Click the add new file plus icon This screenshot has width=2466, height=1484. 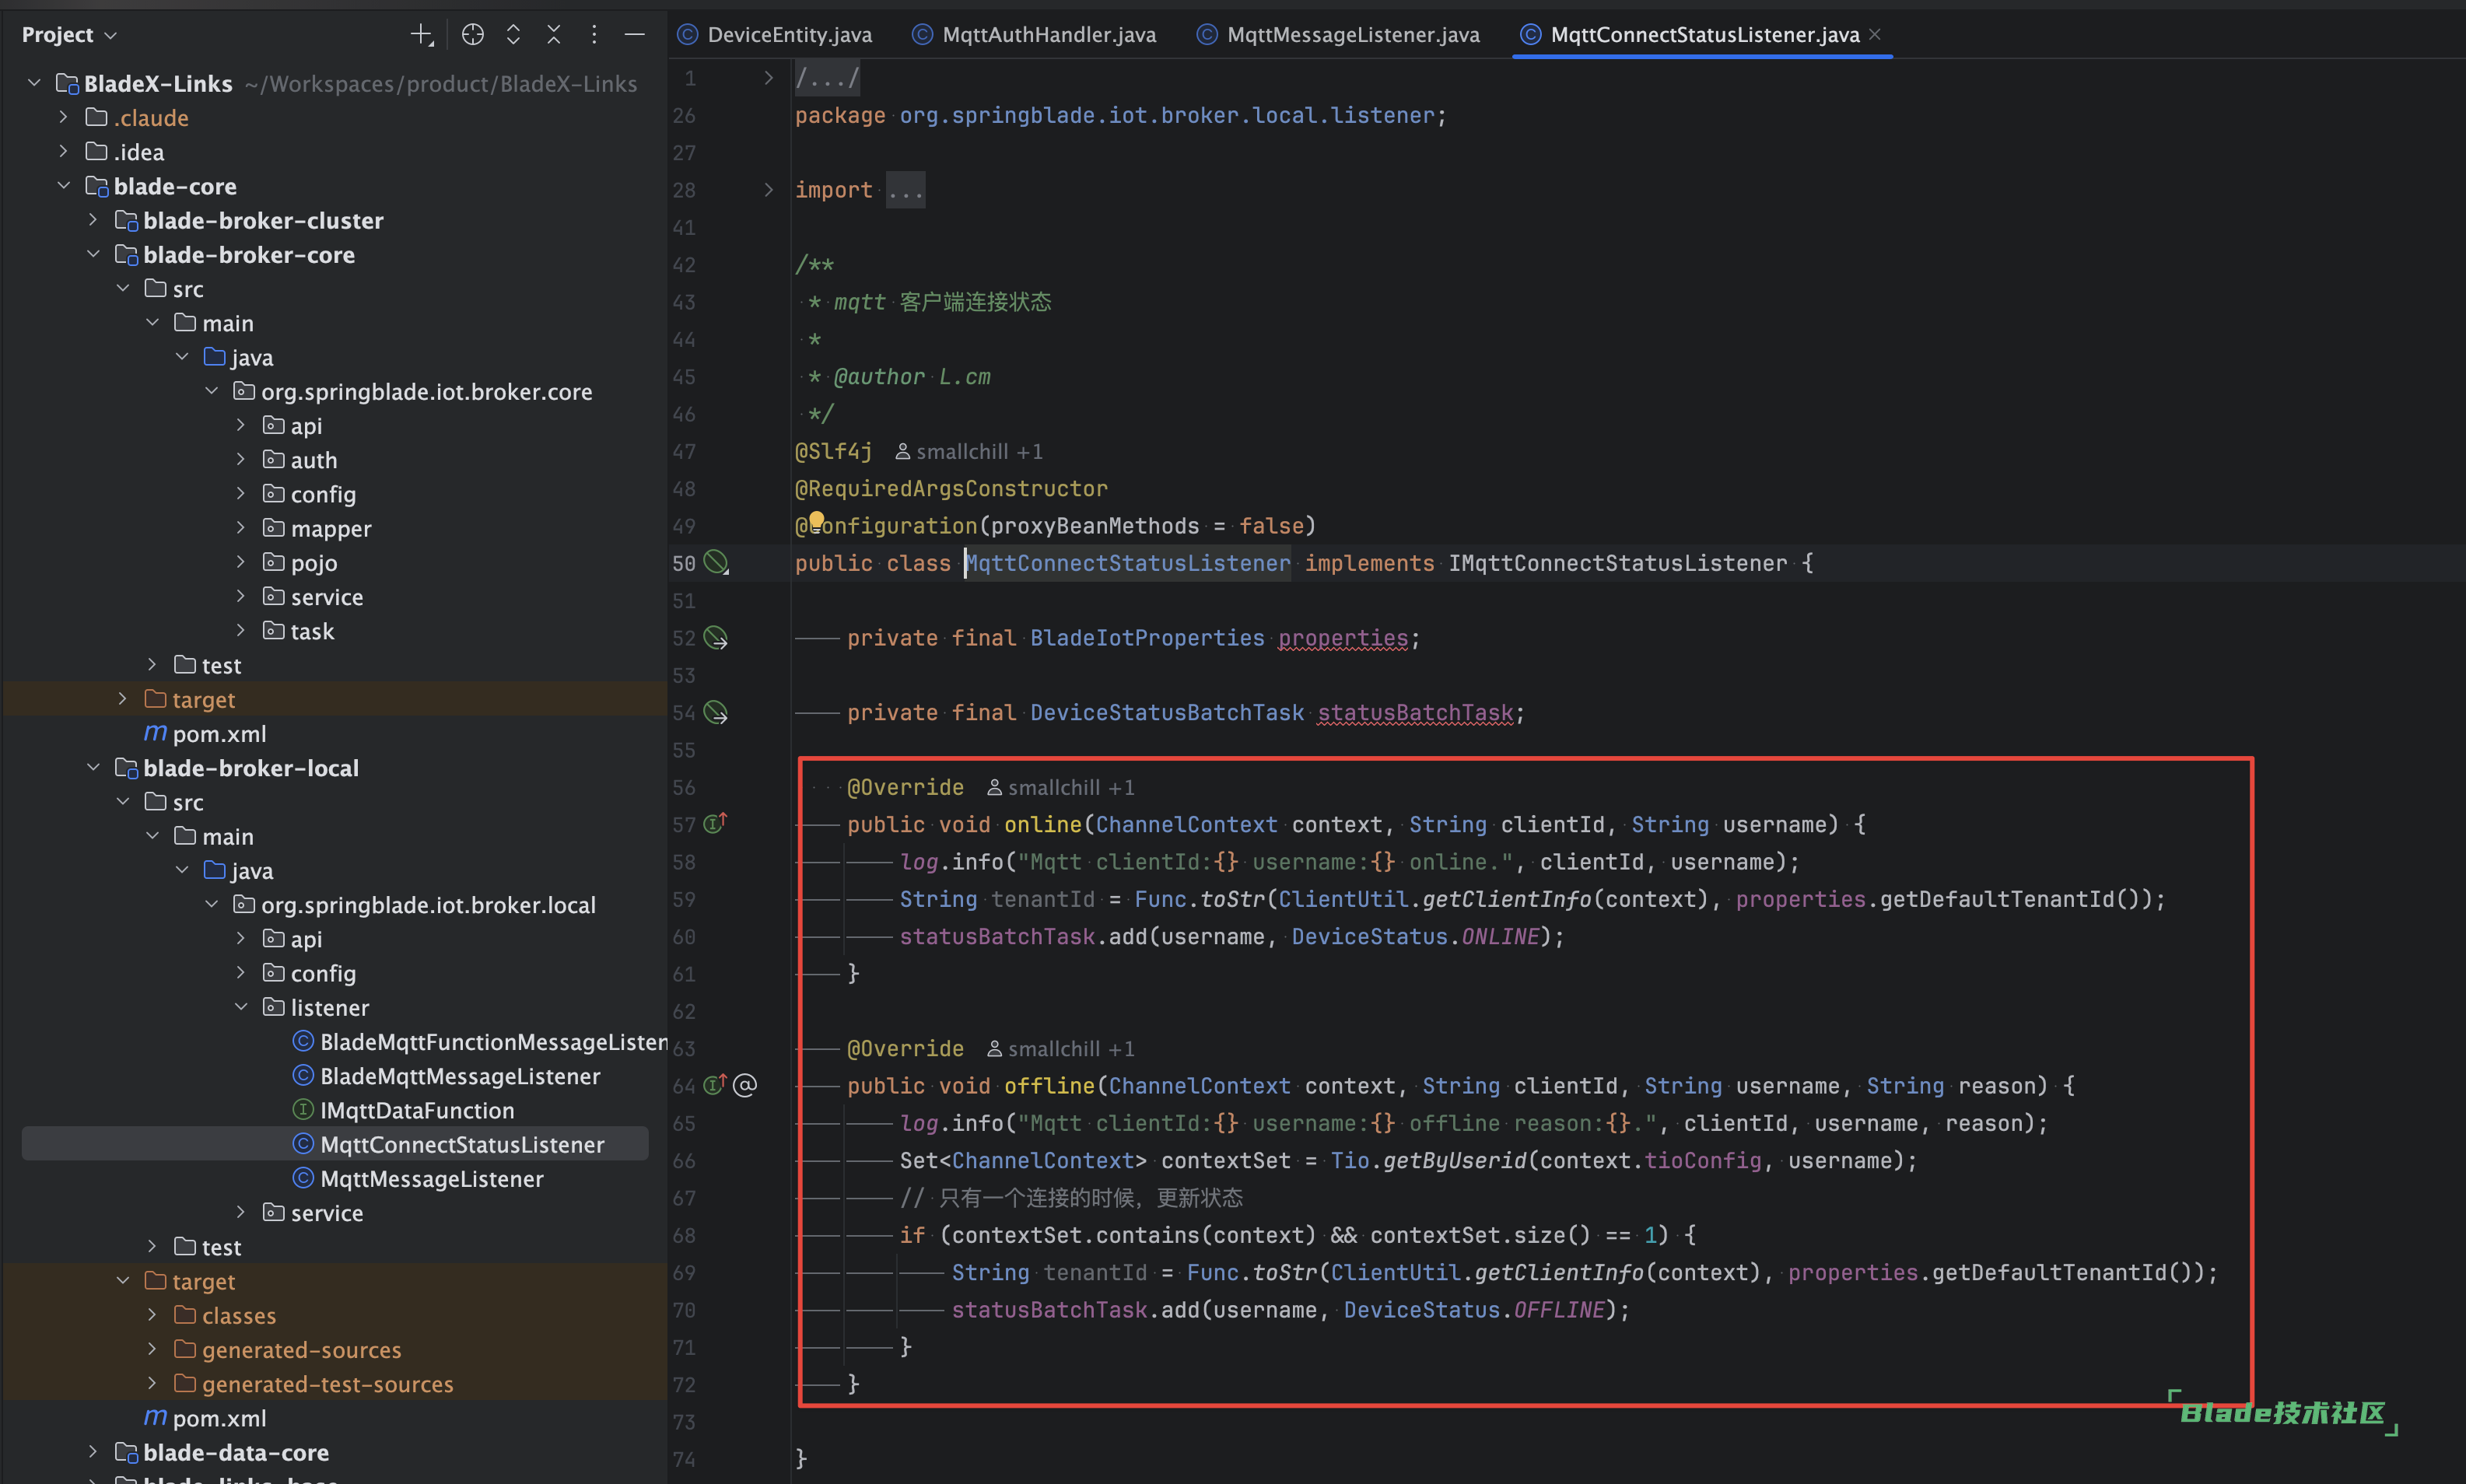421,35
